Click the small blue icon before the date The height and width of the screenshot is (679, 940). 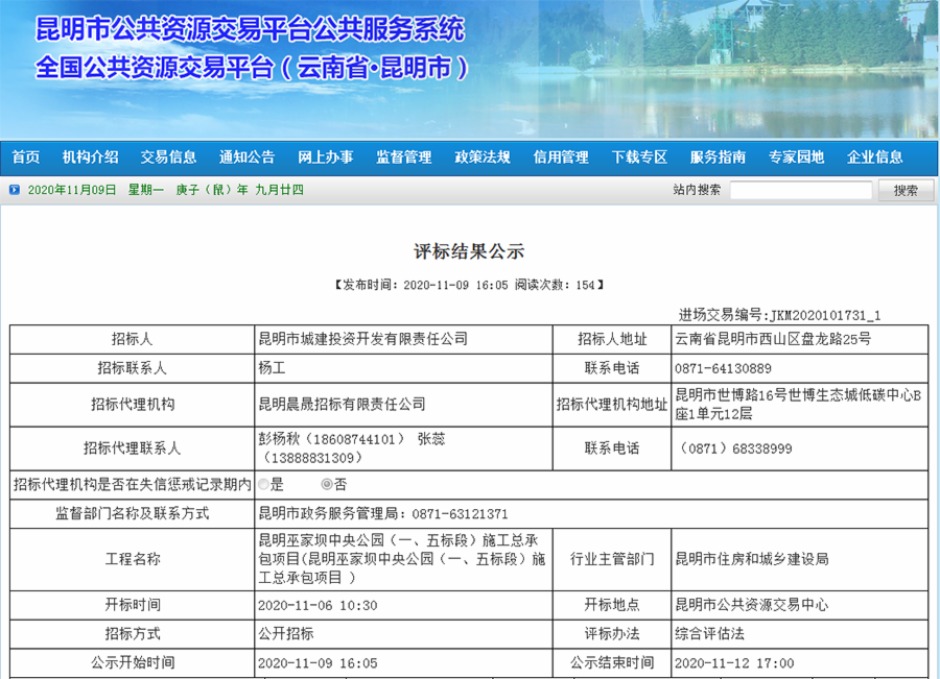[14, 190]
